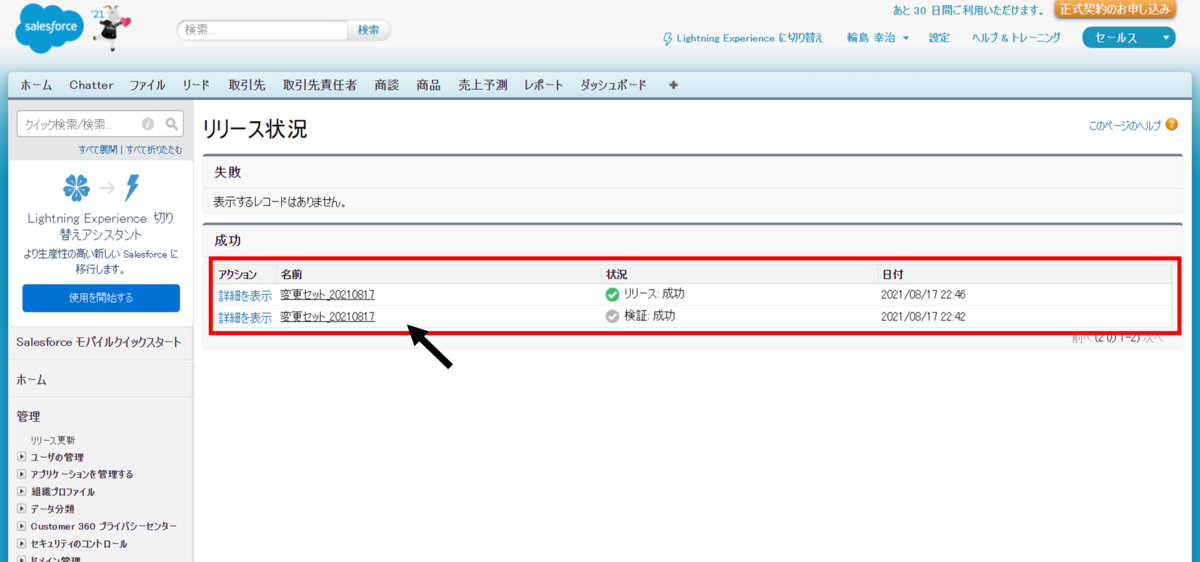Click すべて折りたたむ link

(x=154, y=150)
